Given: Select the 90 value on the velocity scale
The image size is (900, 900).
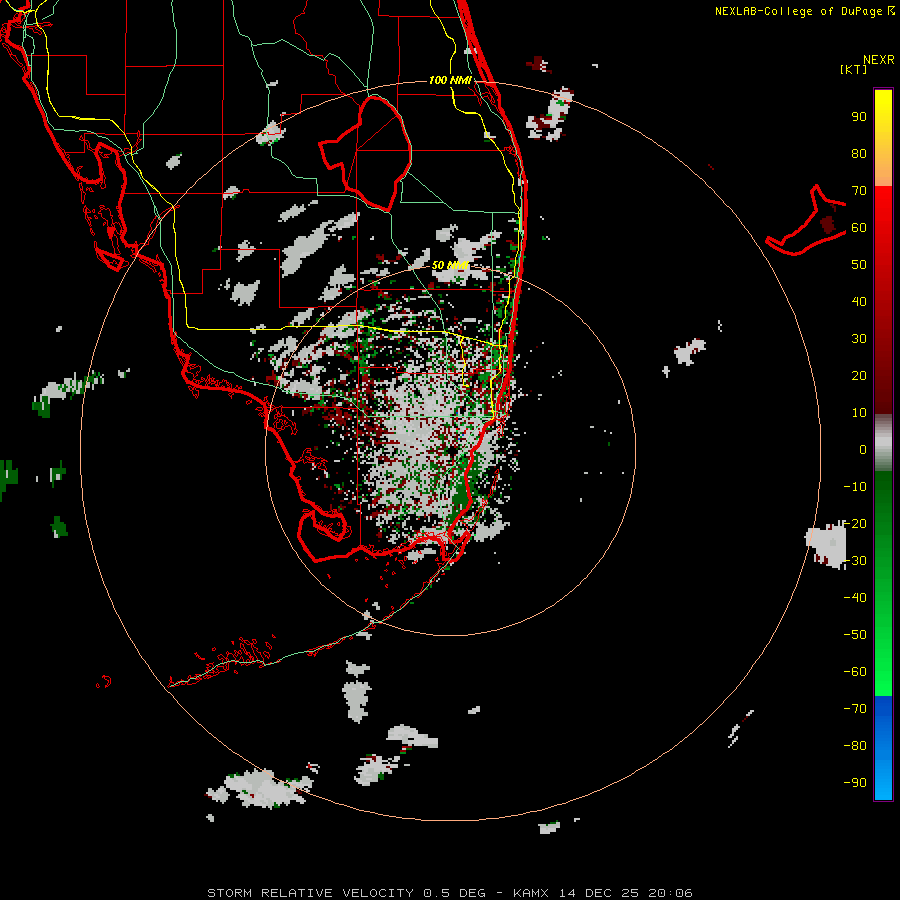Looking at the screenshot, I should pyautogui.click(x=859, y=117).
